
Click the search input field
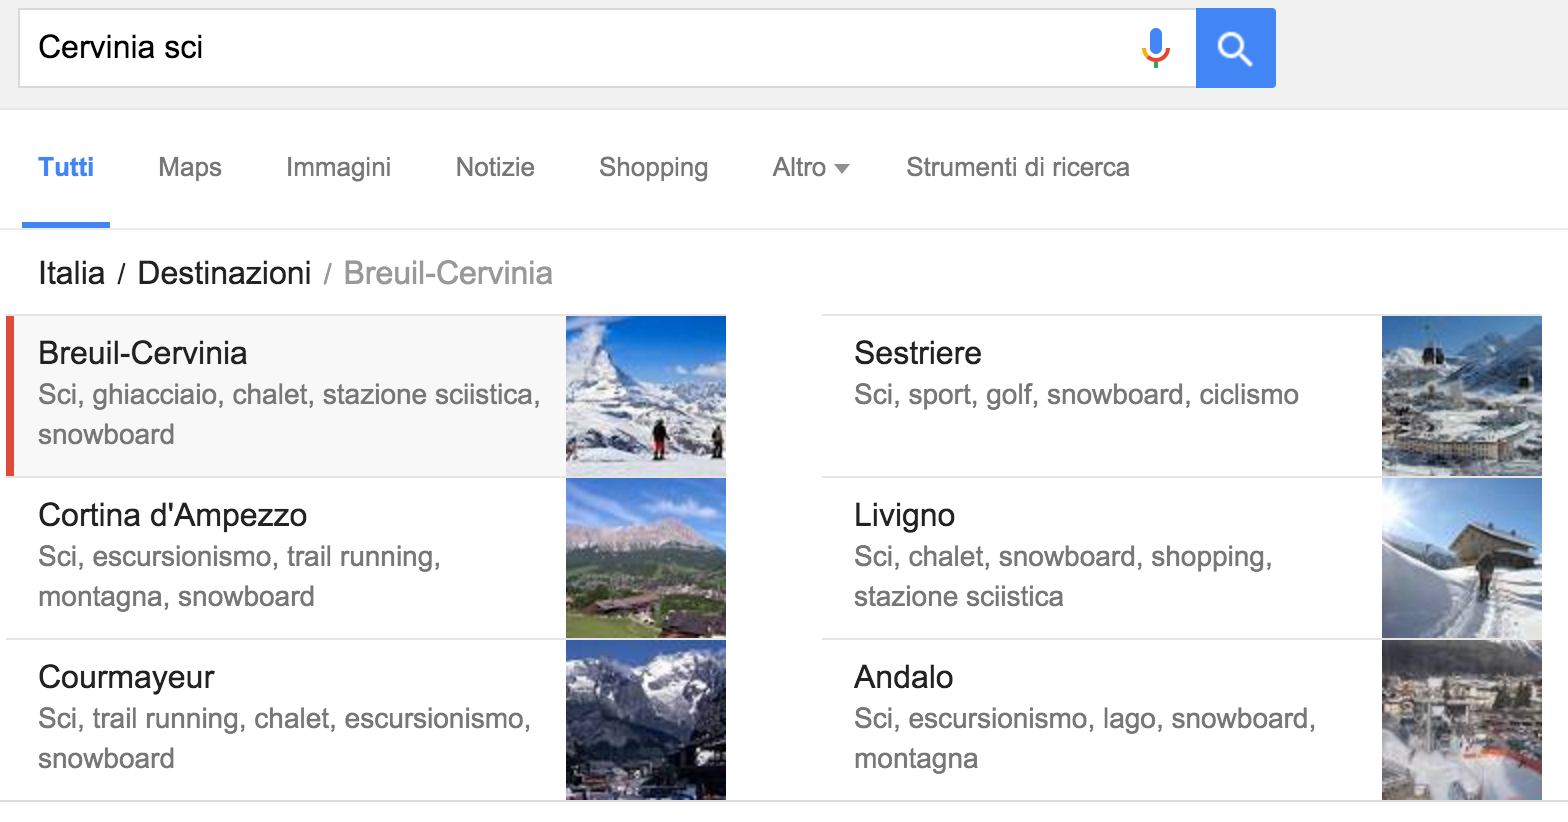pyautogui.click(x=580, y=48)
